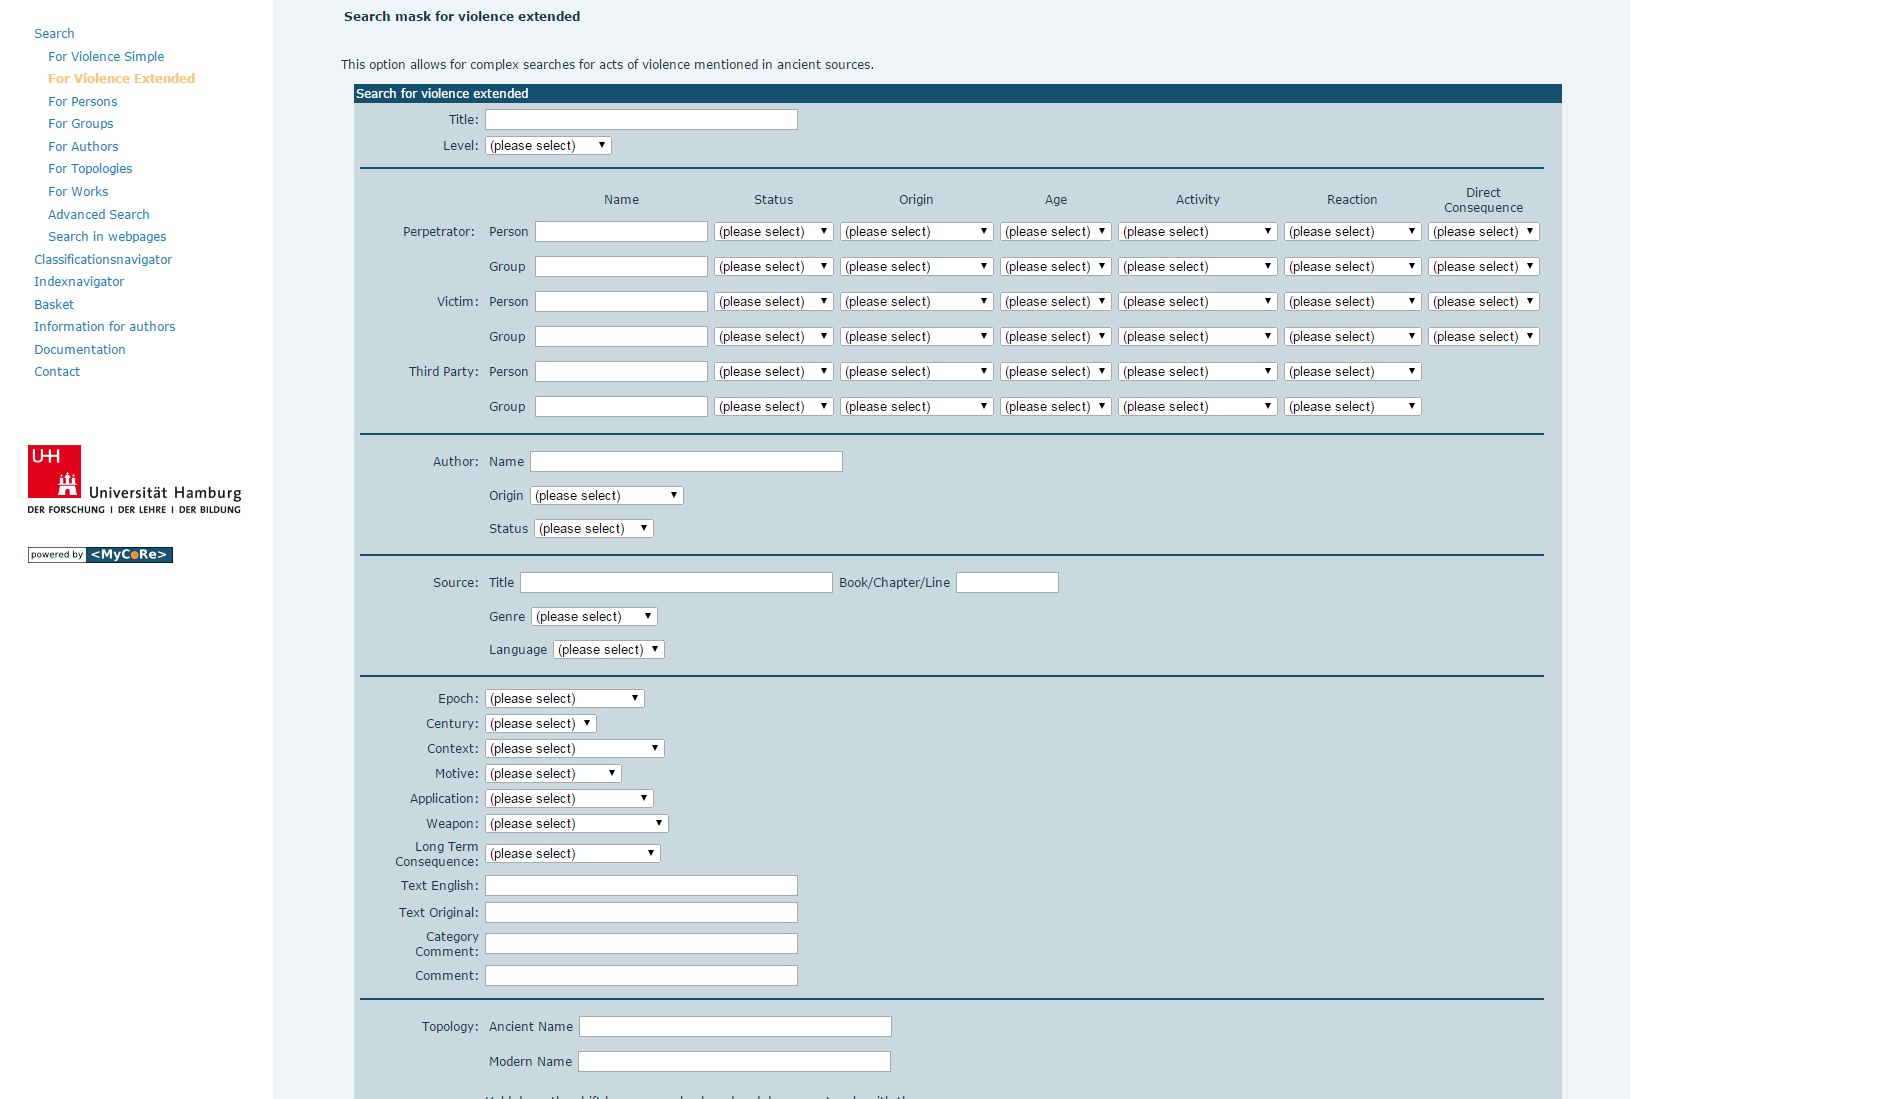Image resolution: width=1903 pixels, height=1099 pixels.
Task: Click the Universität Hamburg logo
Action: [x=134, y=480]
